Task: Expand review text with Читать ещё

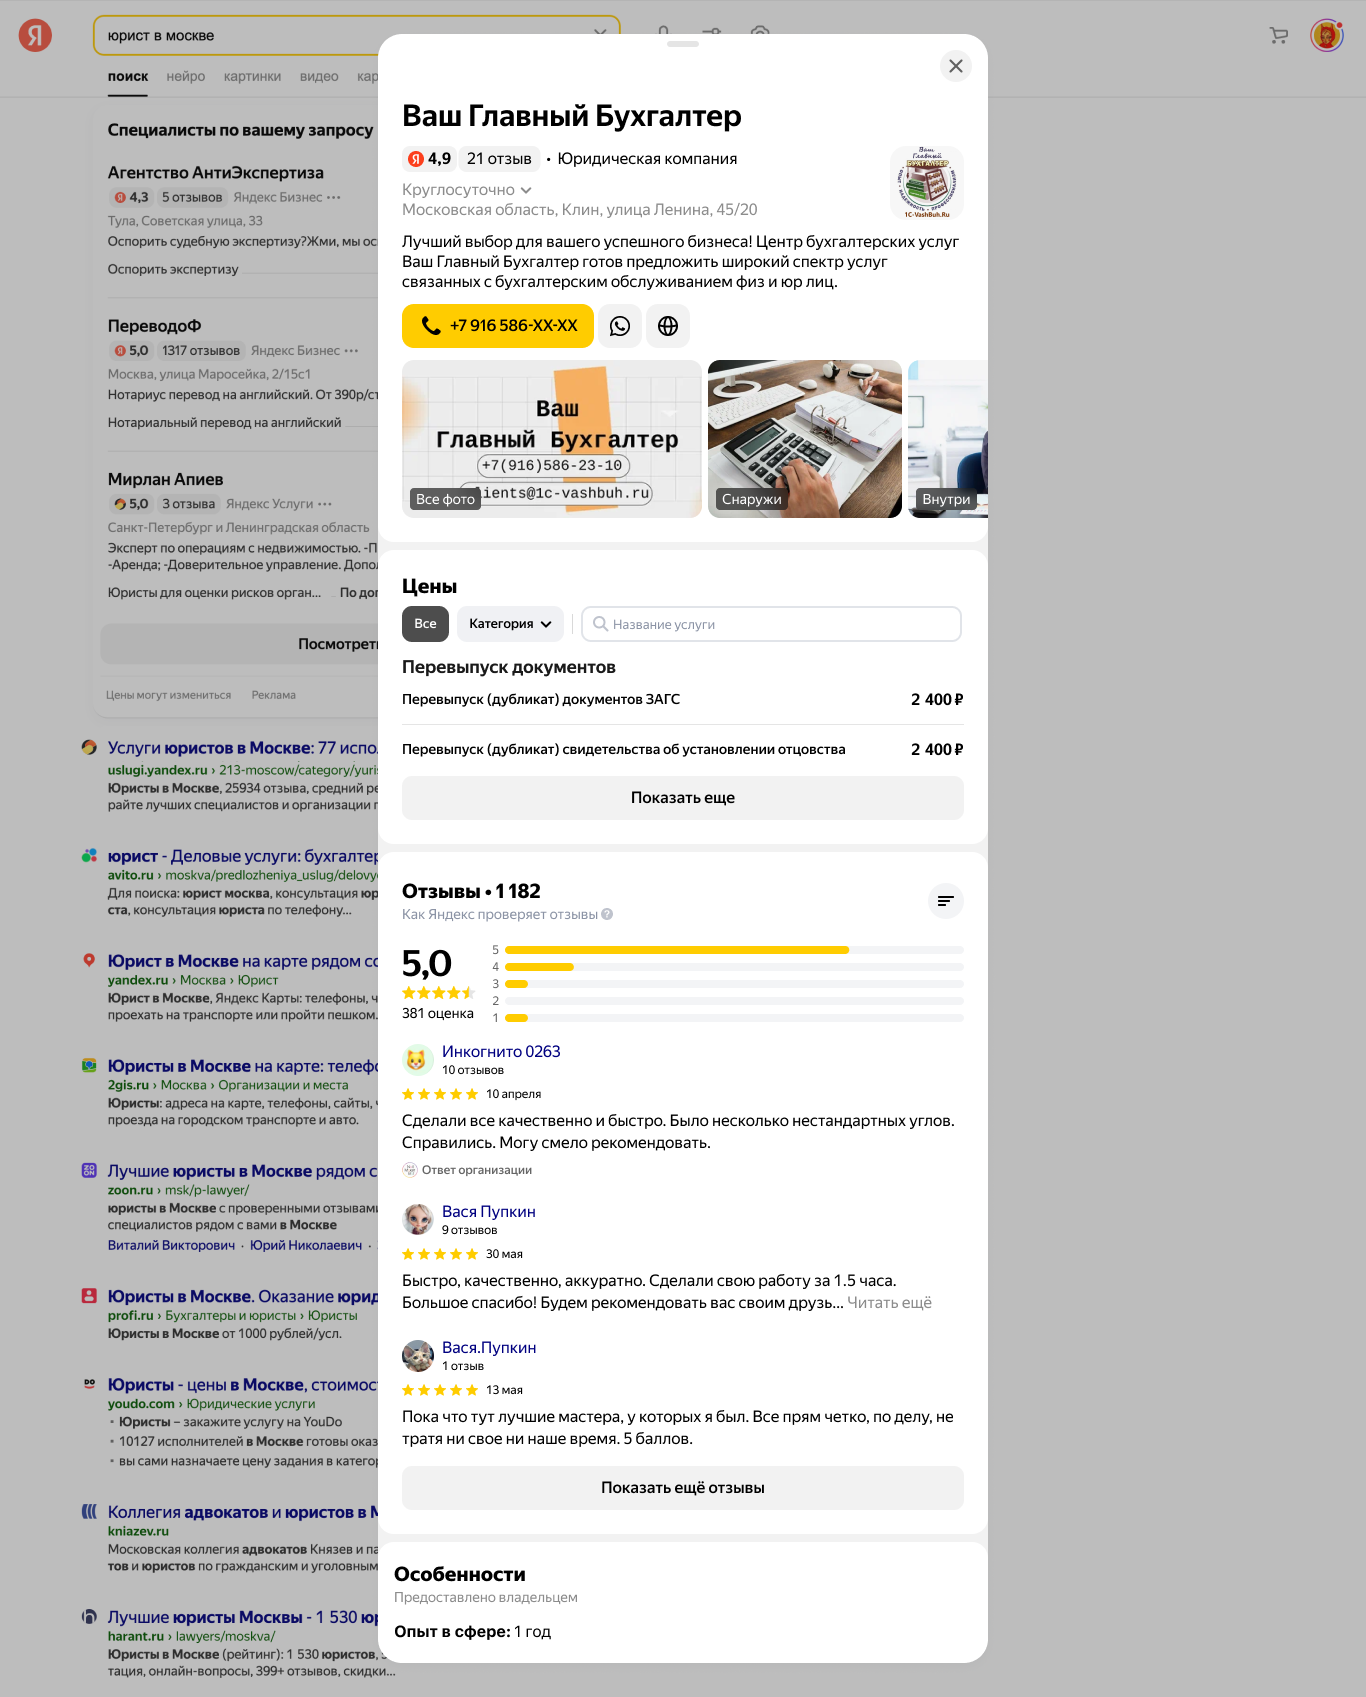Action: tap(889, 1303)
